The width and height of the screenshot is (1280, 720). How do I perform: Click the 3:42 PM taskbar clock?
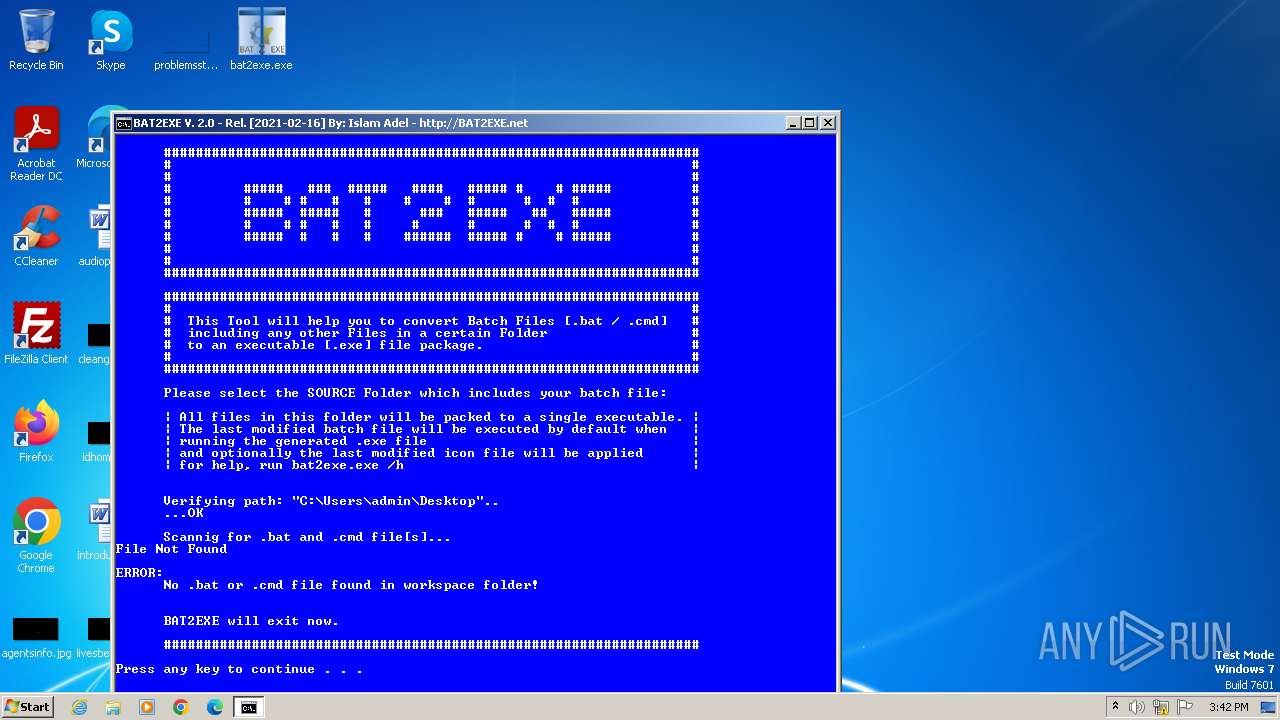click(1228, 707)
